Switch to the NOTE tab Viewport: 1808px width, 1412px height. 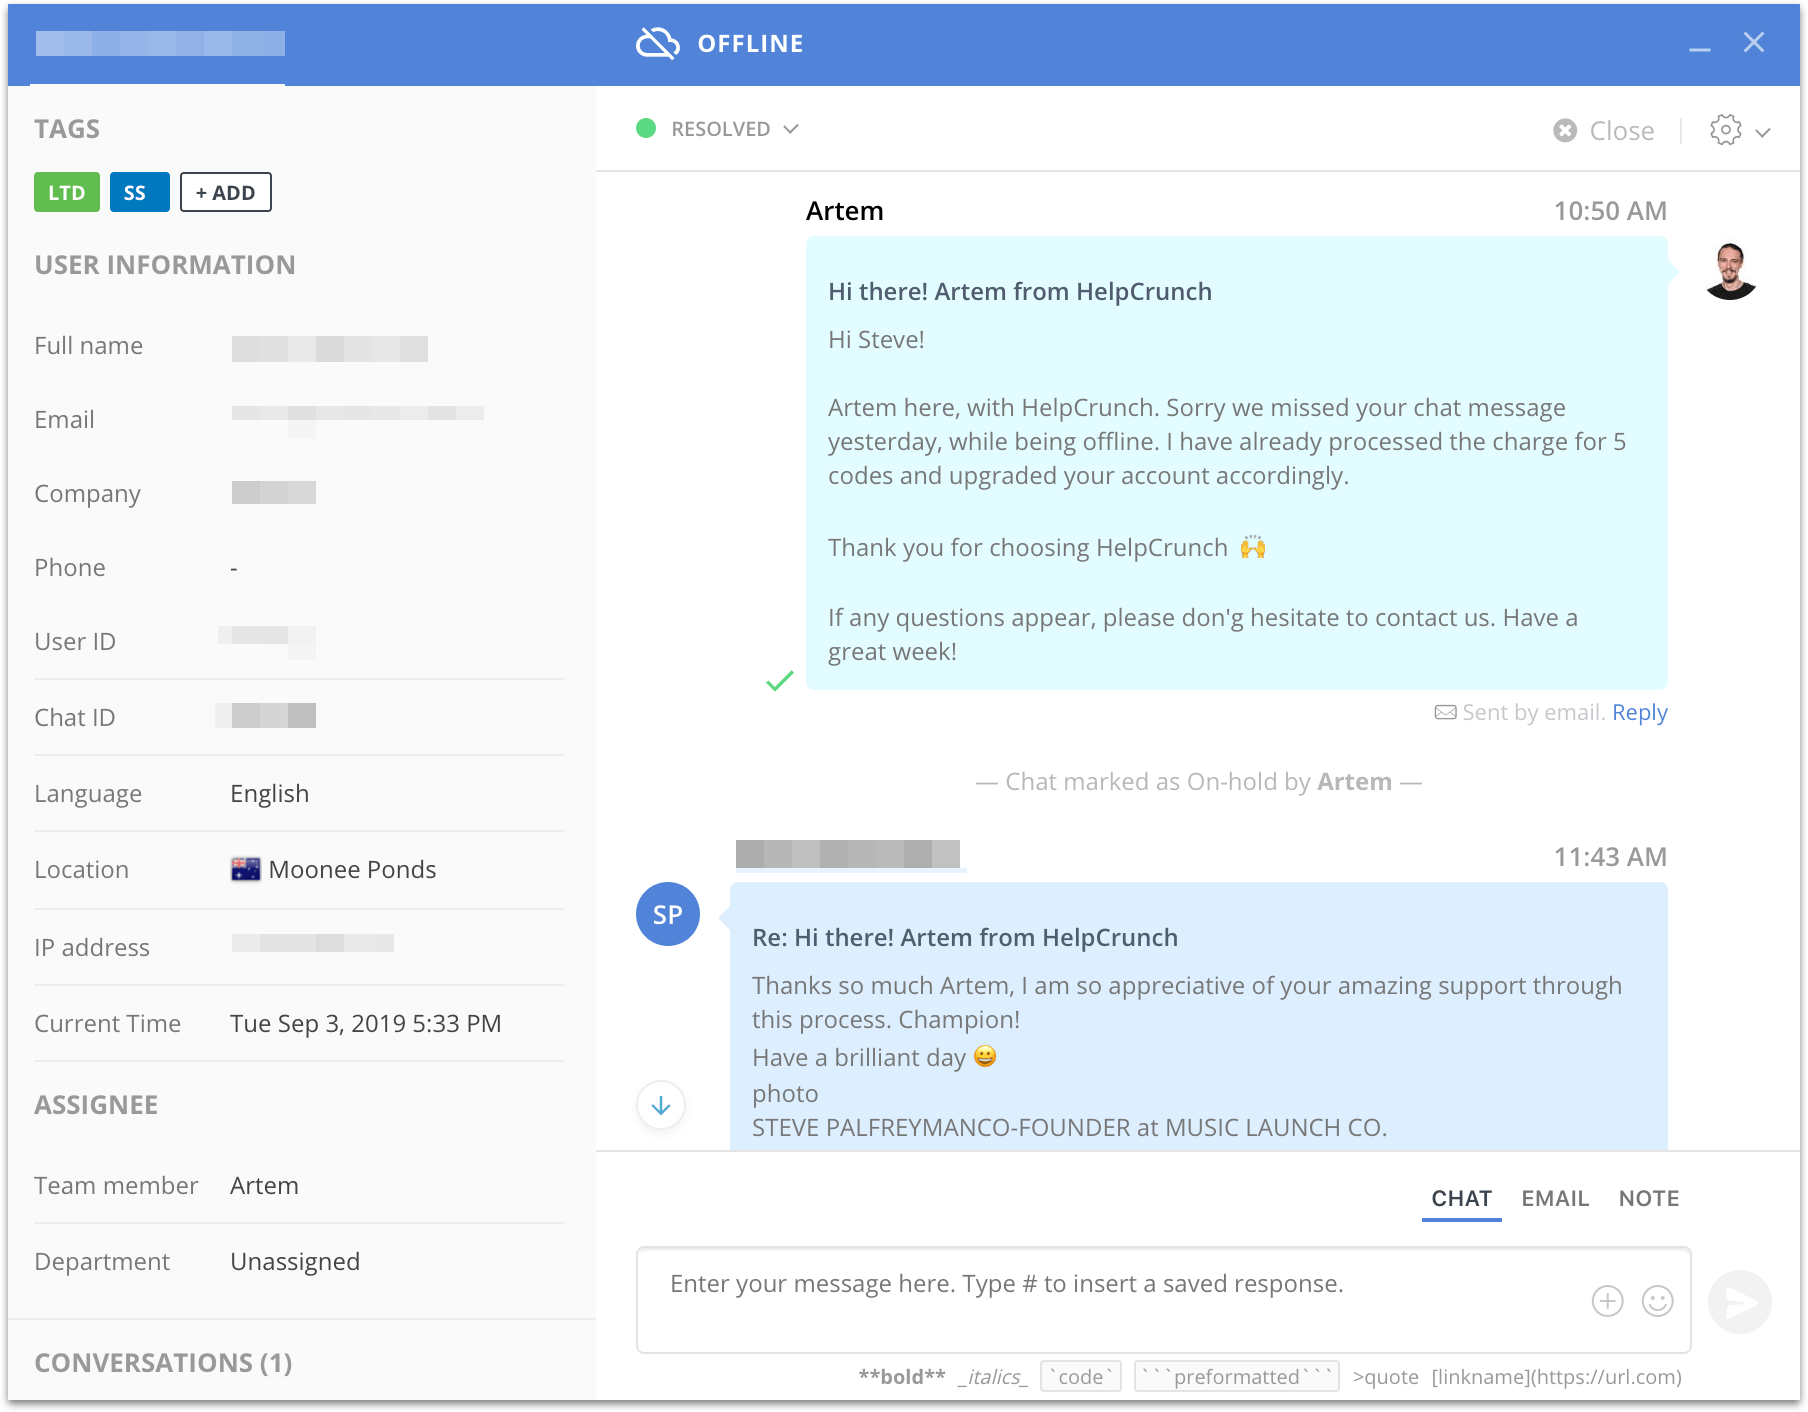click(1649, 1198)
